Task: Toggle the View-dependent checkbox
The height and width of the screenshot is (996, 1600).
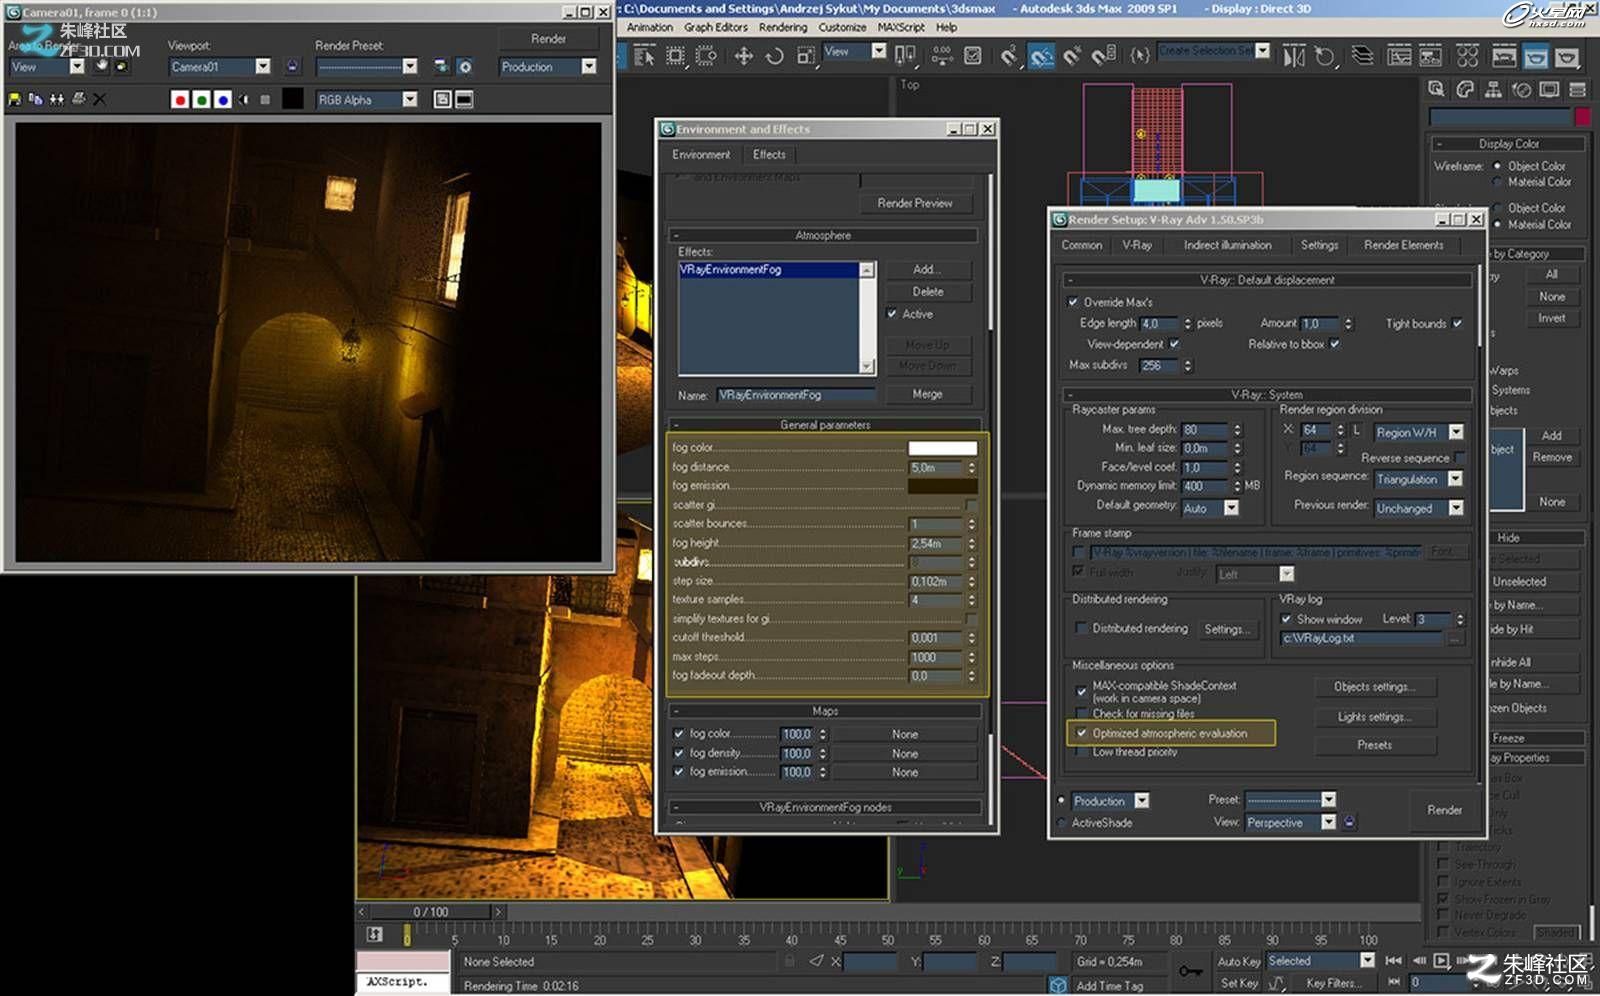Action: [x=1175, y=344]
